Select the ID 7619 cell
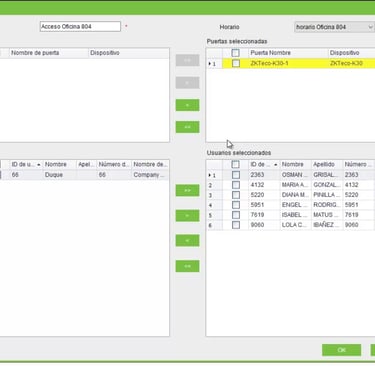 tap(264, 215)
